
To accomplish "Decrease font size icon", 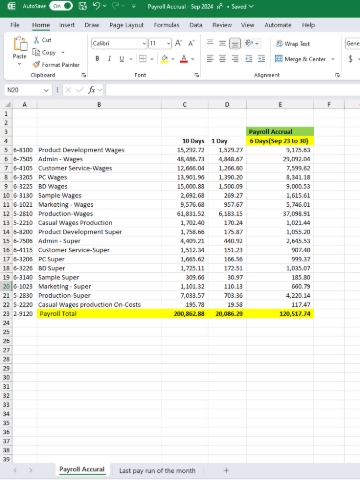I will (x=191, y=43).
